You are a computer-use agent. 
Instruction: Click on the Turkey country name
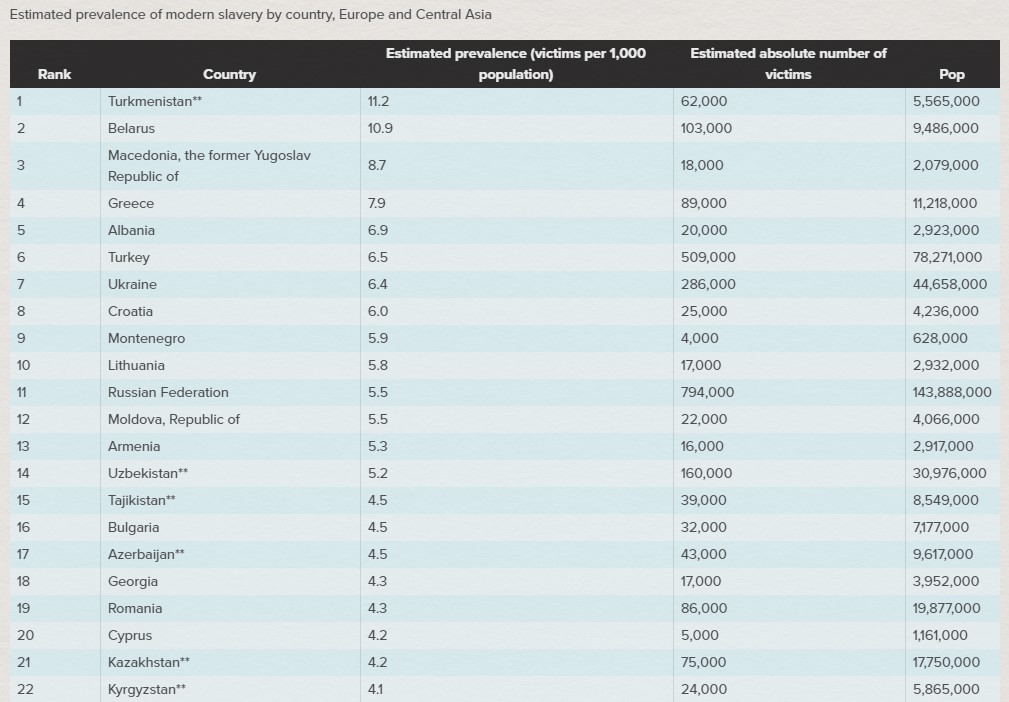pos(129,257)
